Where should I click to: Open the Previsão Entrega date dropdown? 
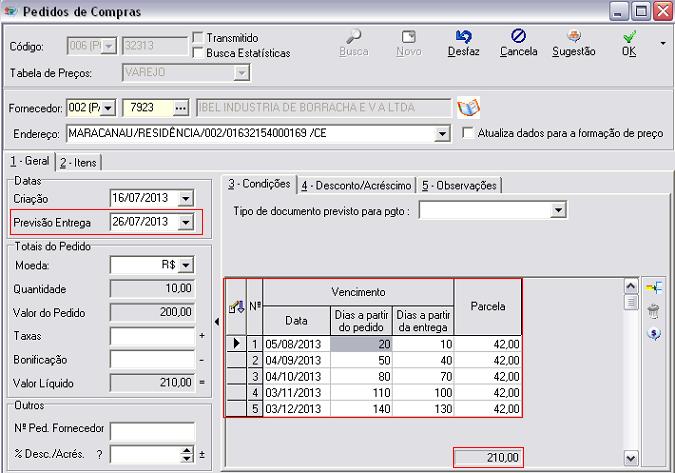184,222
